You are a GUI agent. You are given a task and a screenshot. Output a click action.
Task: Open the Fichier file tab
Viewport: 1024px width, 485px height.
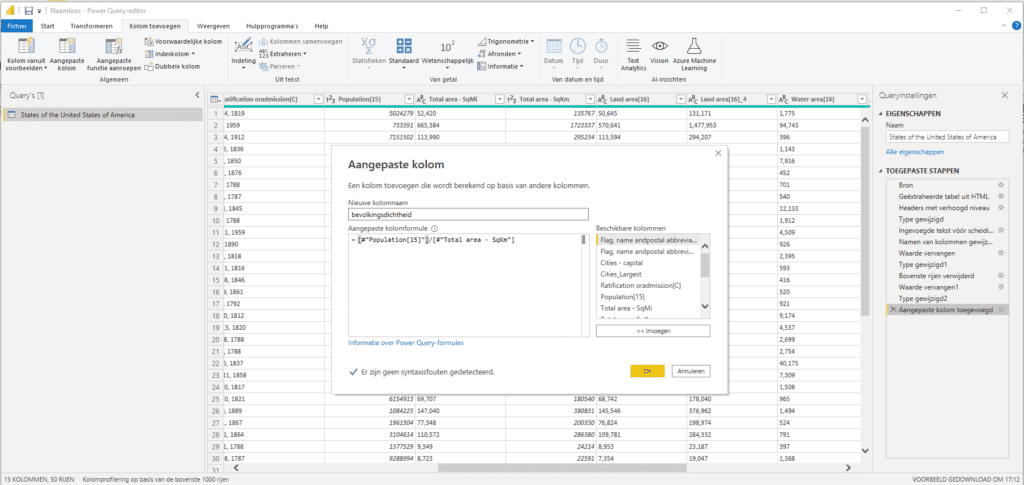(15, 26)
